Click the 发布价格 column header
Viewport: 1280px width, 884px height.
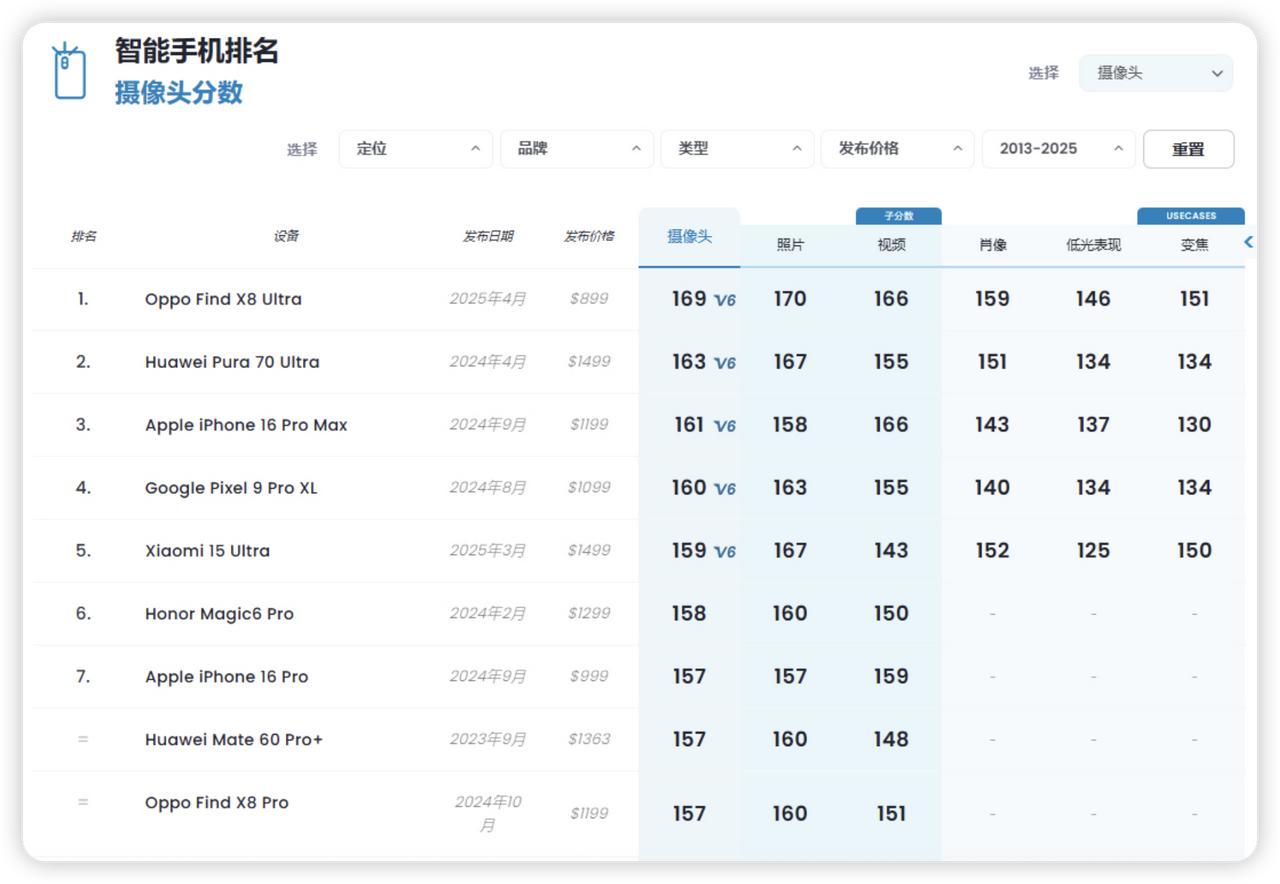pos(589,237)
